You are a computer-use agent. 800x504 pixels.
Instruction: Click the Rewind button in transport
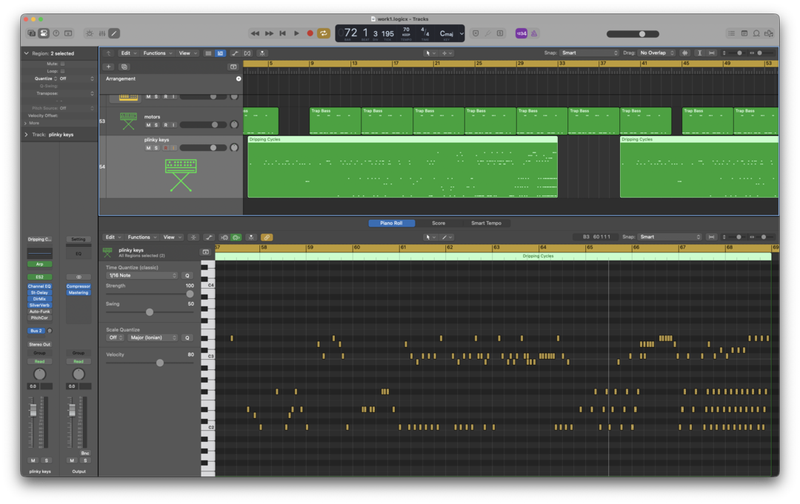pyautogui.click(x=255, y=33)
